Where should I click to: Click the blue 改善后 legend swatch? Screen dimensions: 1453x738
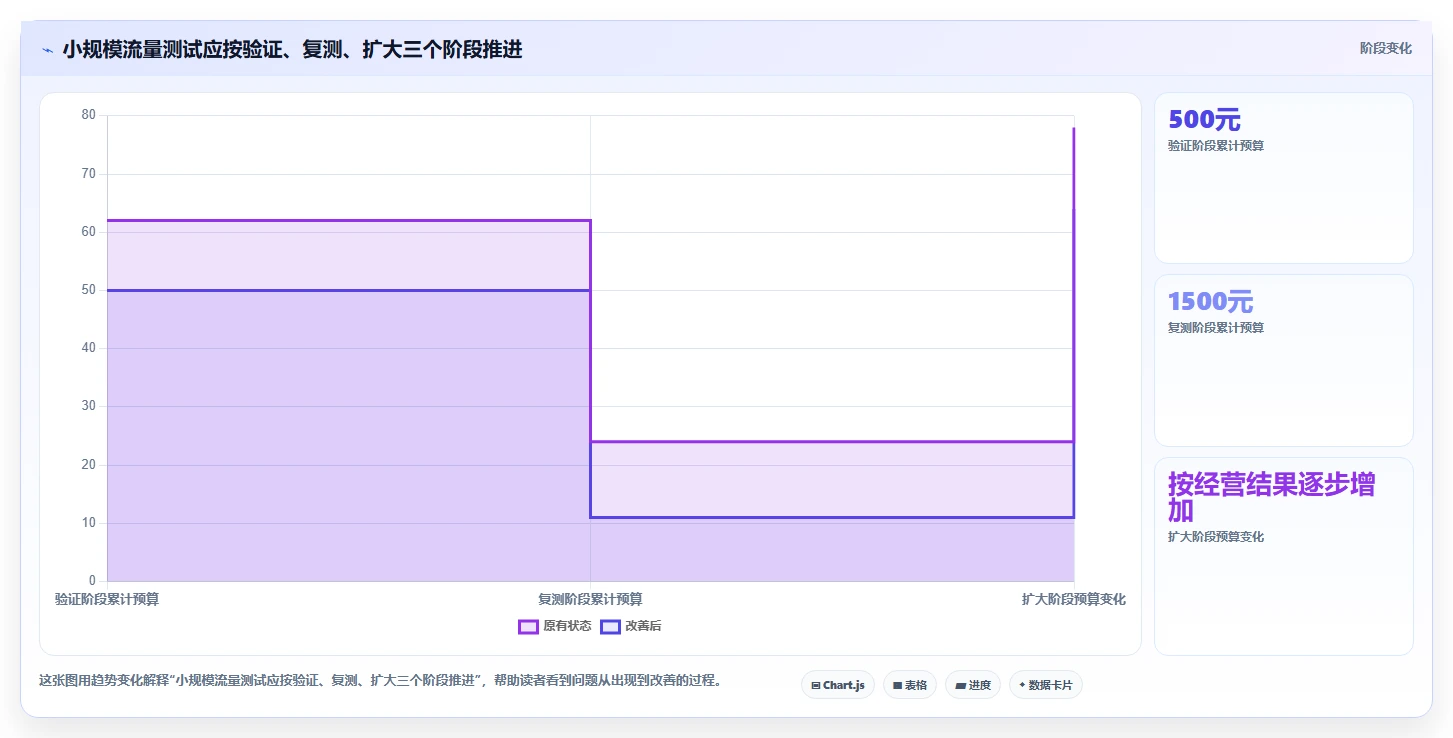(x=610, y=627)
